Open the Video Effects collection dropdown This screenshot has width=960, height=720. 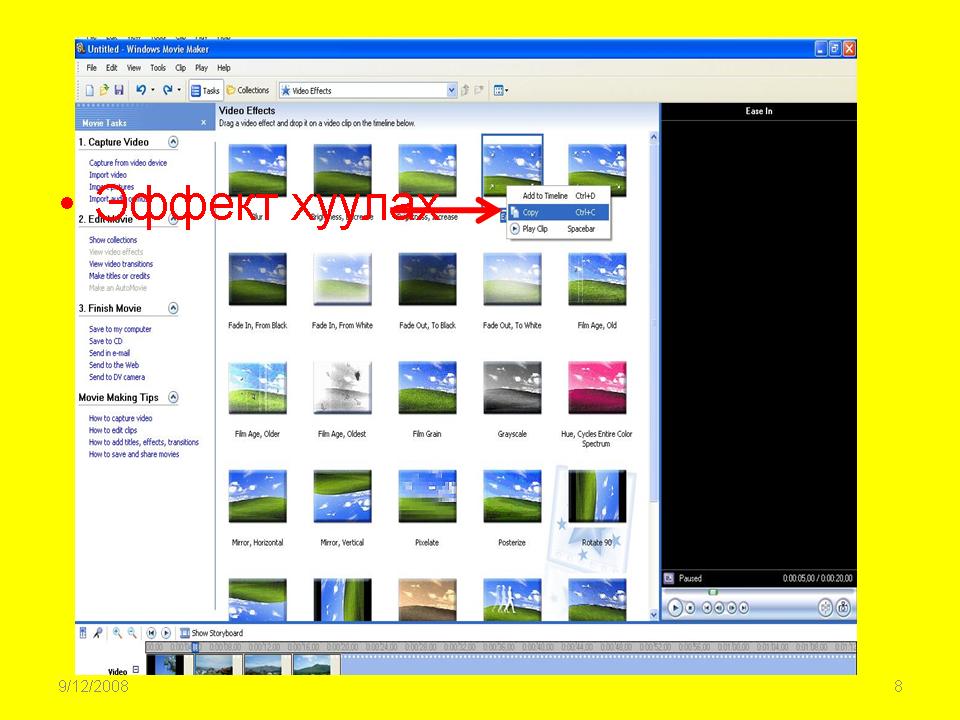[452, 90]
